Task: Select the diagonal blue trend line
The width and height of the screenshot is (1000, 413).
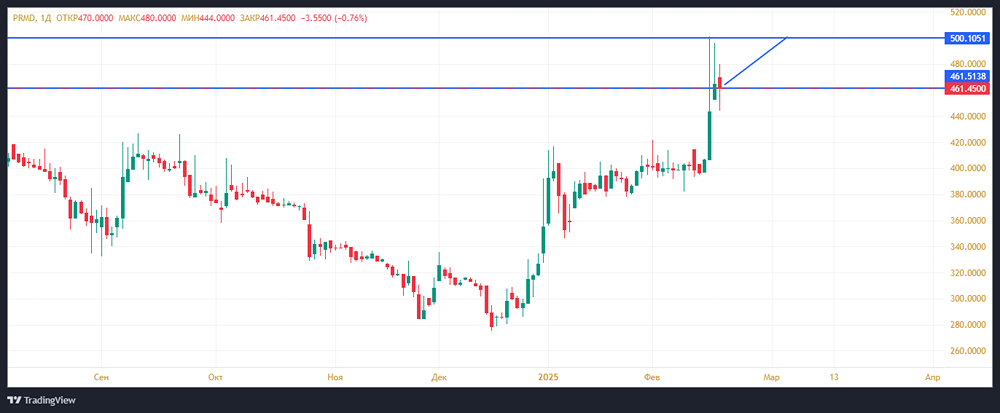Action: (756, 61)
